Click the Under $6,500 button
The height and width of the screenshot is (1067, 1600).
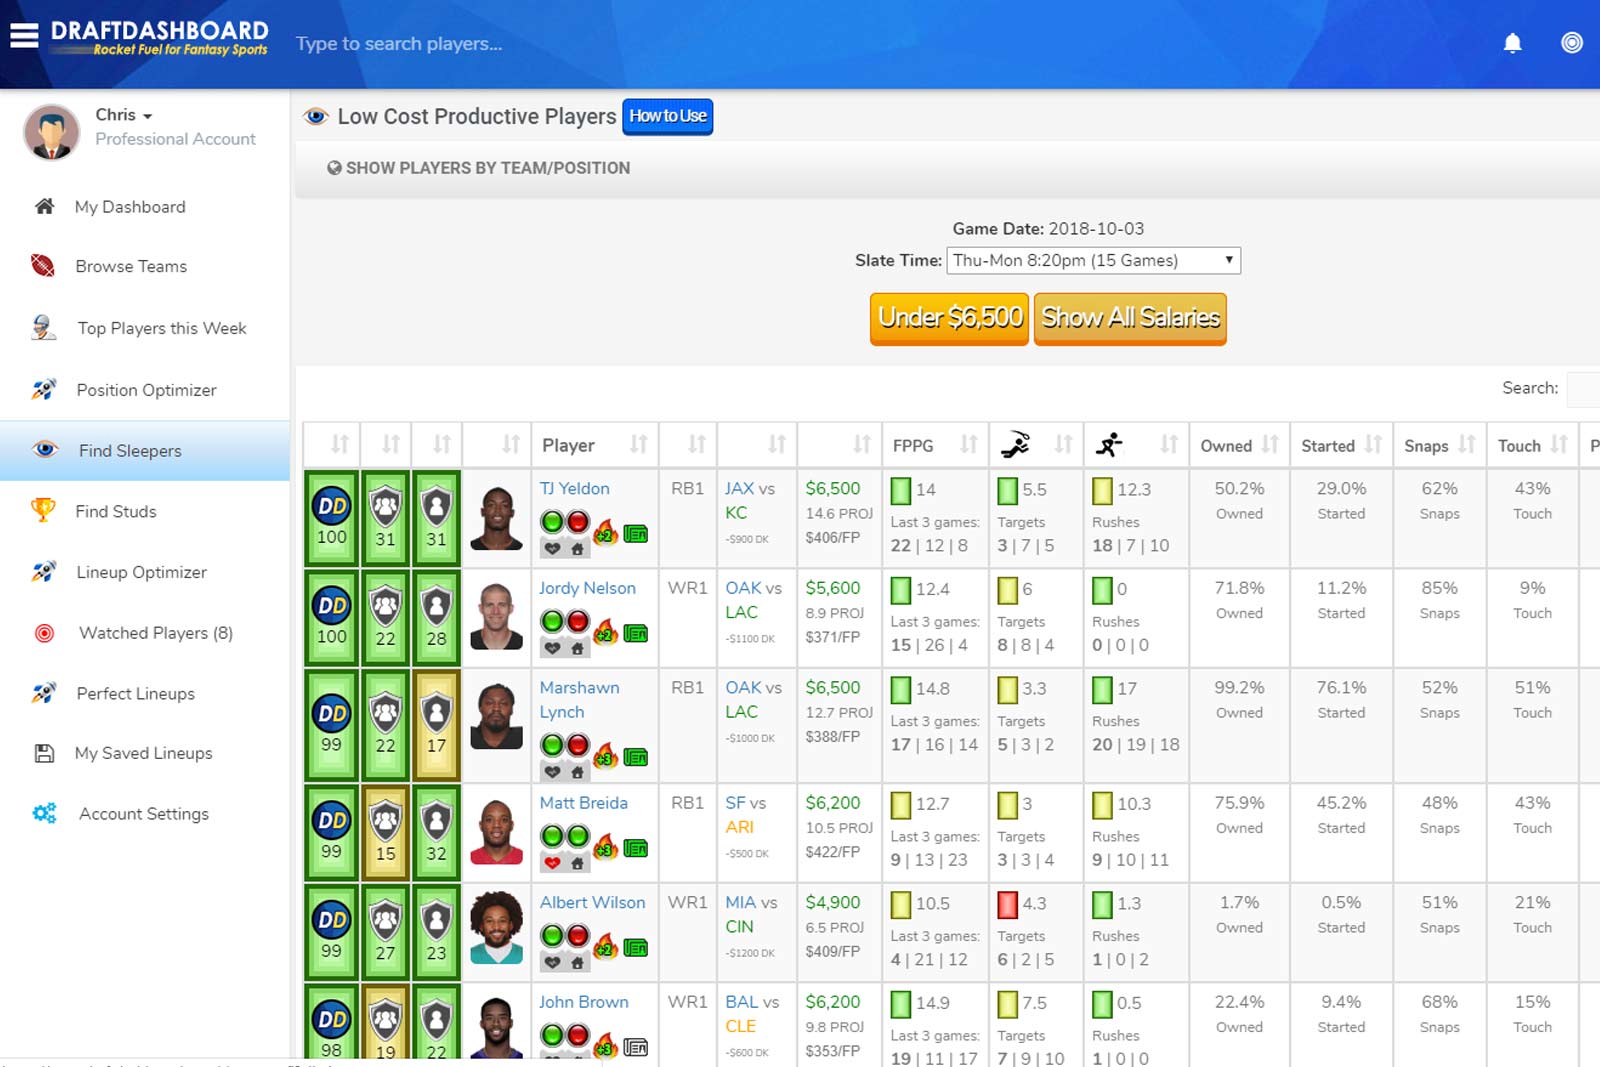click(949, 318)
